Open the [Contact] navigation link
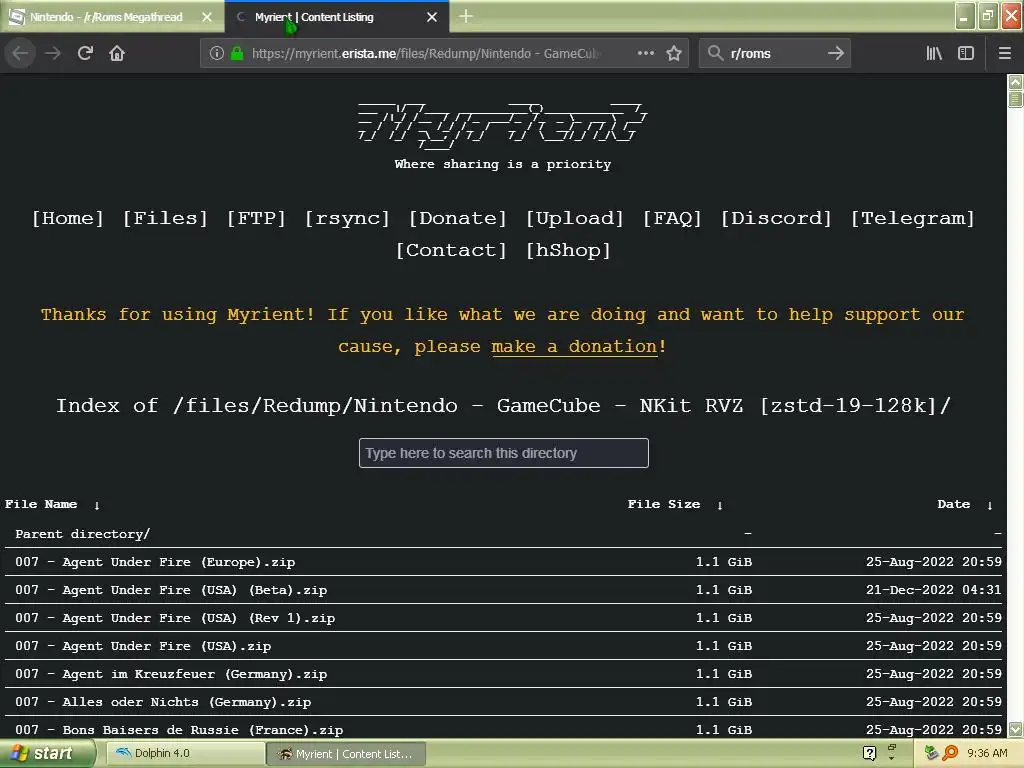 [451, 250]
